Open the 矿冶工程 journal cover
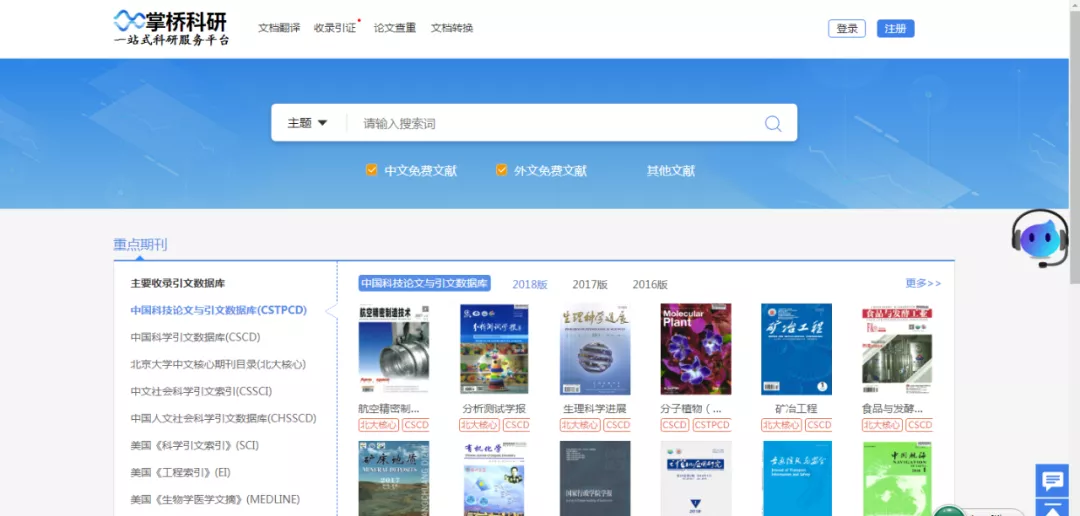The image size is (1080, 516). tap(796, 349)
